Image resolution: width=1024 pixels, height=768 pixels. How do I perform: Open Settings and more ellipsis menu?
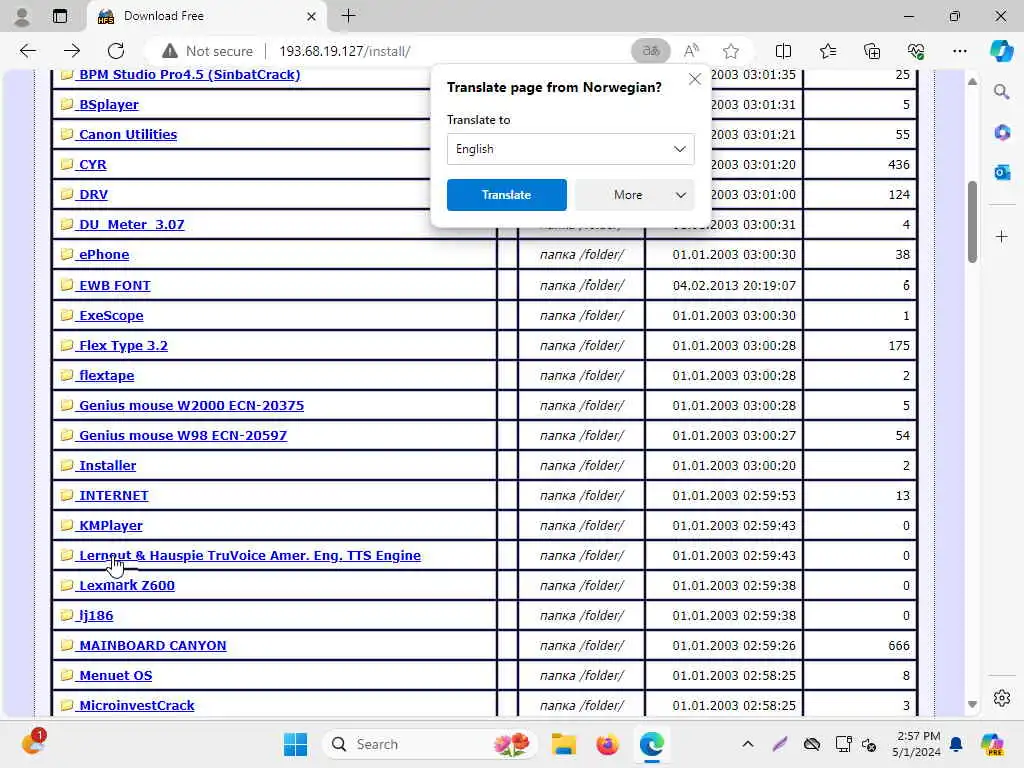[959, 51]
